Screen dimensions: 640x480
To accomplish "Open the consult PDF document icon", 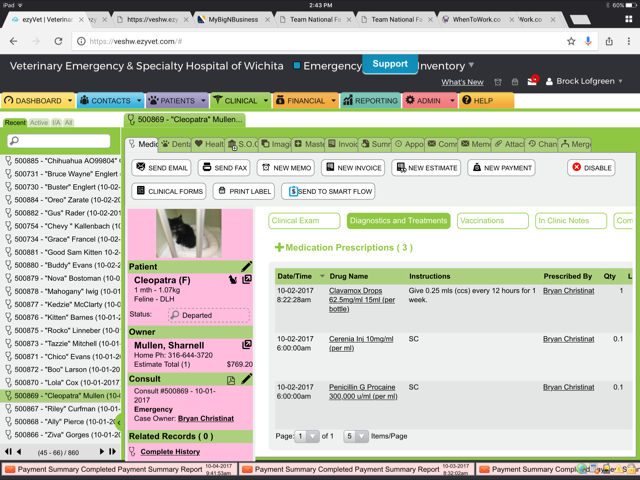I will [x=231, y=380].
